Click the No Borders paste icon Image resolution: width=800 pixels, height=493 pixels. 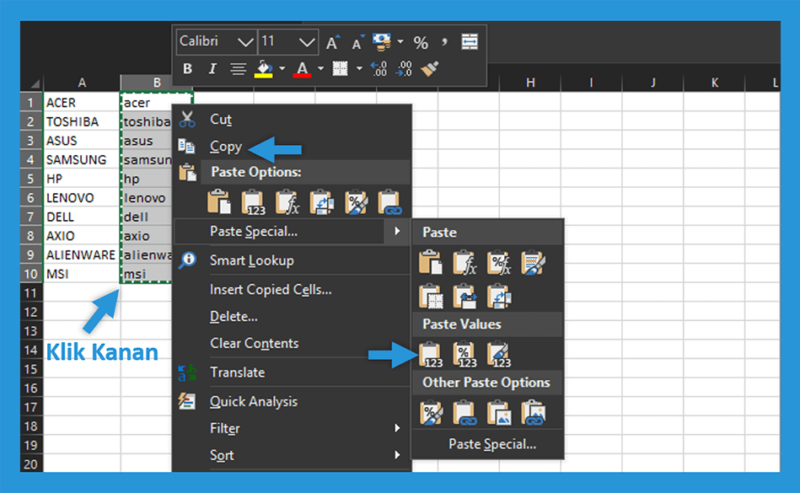431,297
